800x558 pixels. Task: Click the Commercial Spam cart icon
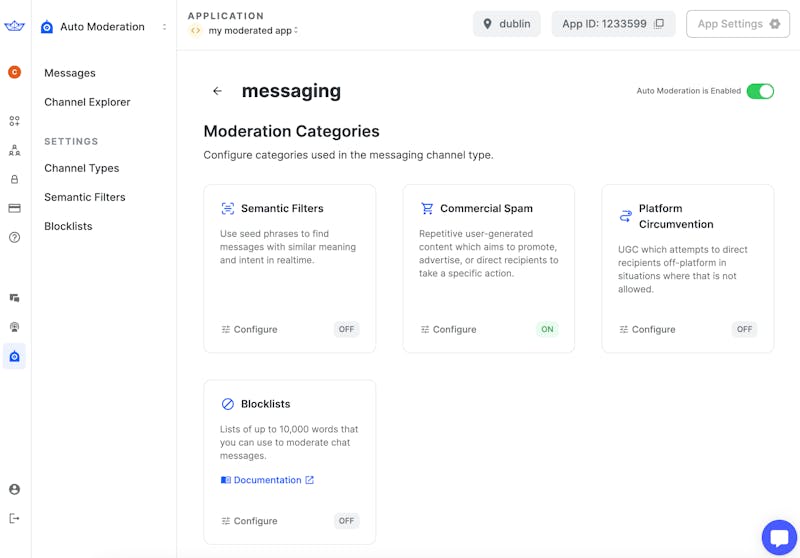coord(427,208)
